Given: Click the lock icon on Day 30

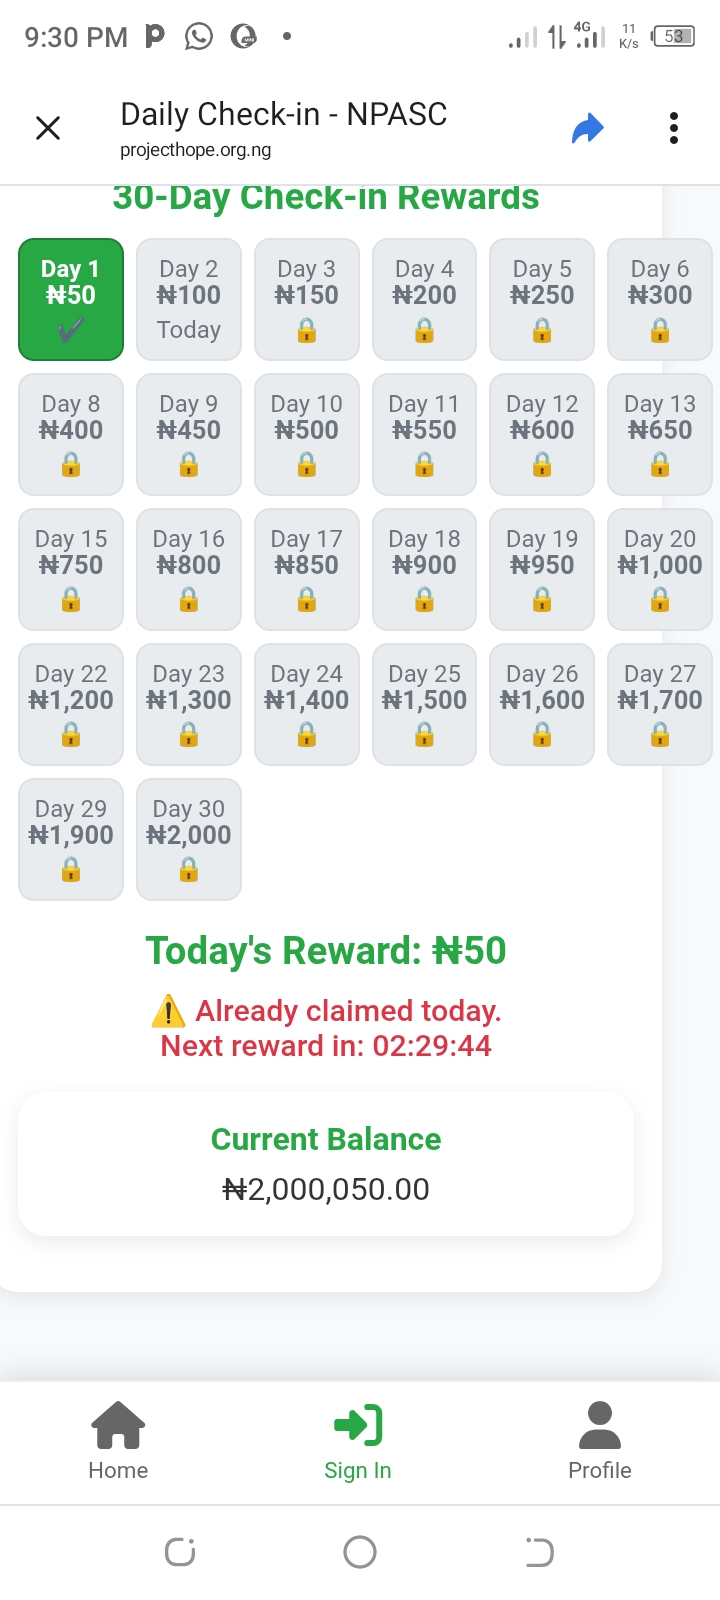Looking at the screenshot, I should (x=189, y=871).
